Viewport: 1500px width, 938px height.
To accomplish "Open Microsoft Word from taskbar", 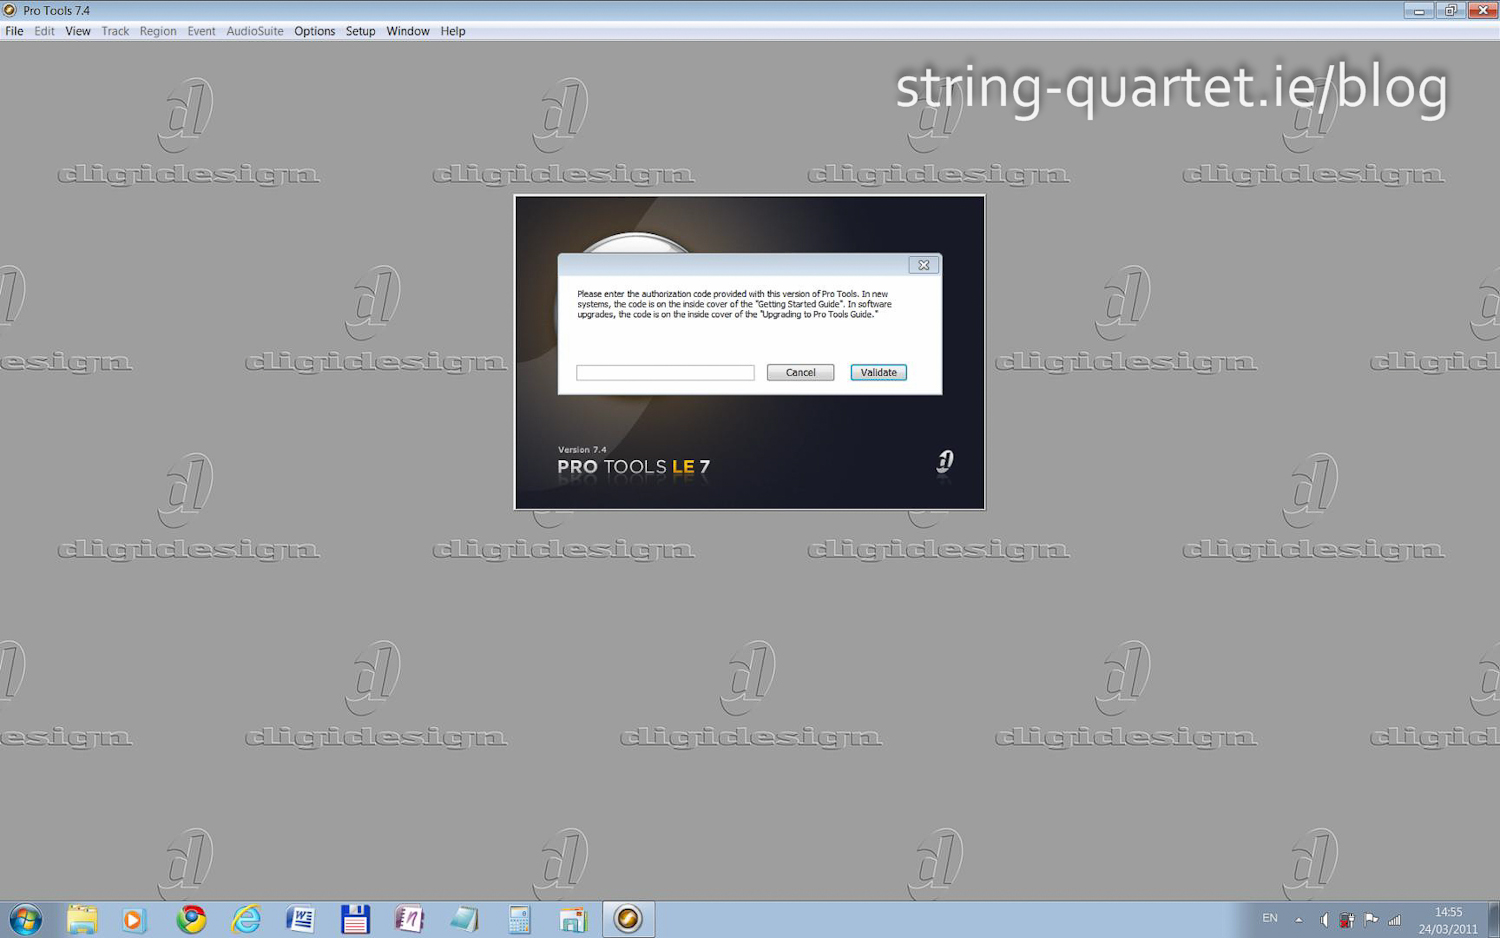I will coord(300,919).
